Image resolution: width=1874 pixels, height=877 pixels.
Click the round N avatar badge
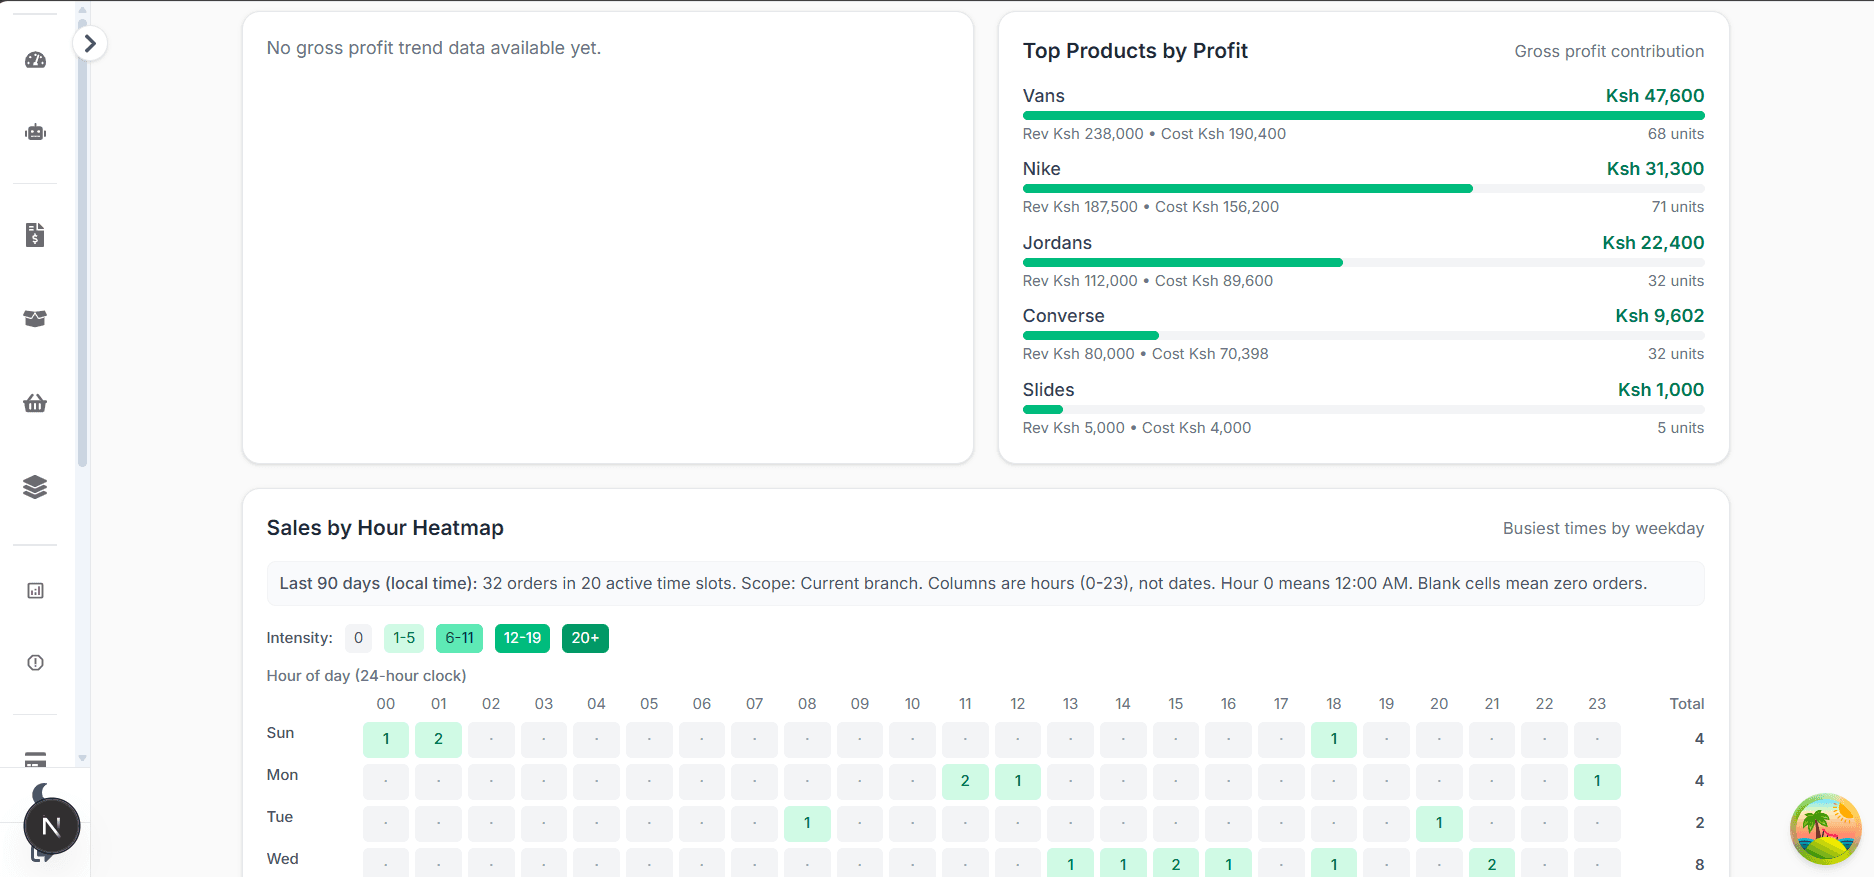pyautogui.click(x=52, y=826)
